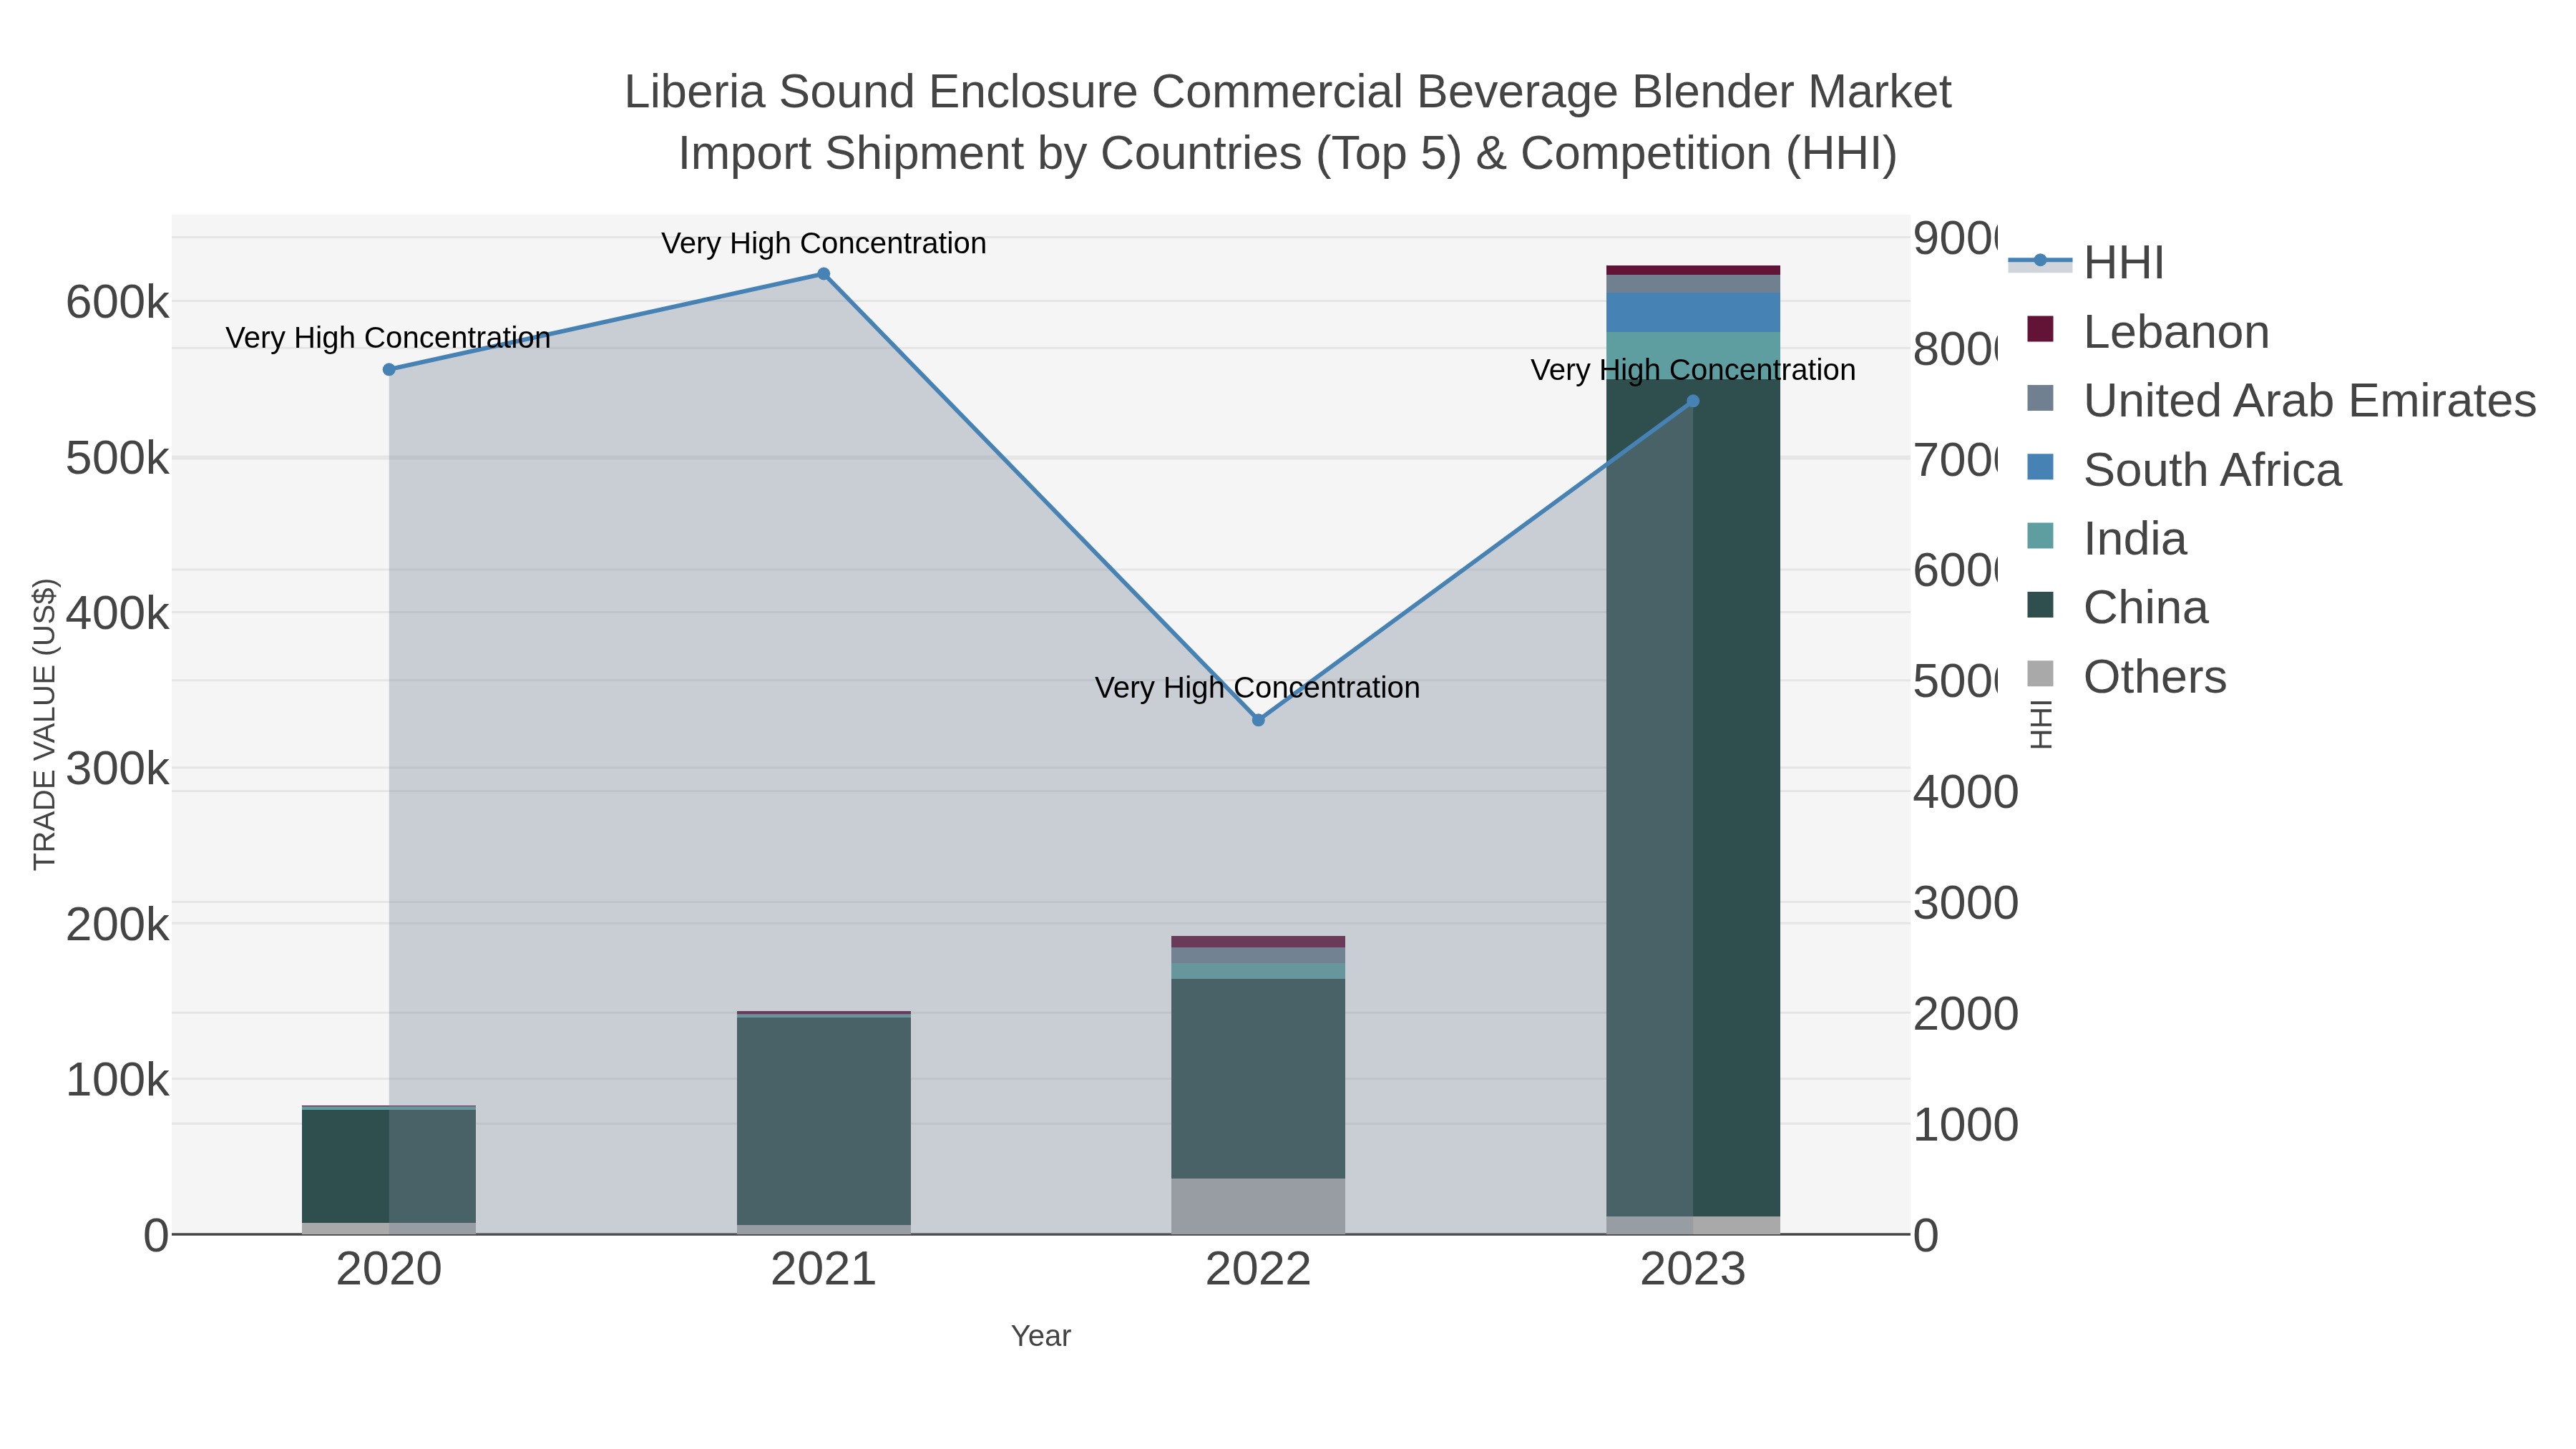
Task: Click the Others segment of the 2022 bar
Action: 1258,1206
